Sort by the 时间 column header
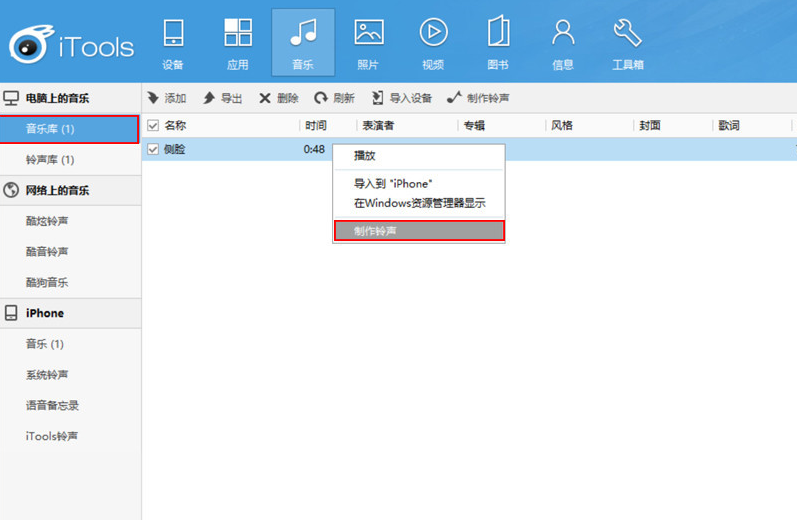Viewport: 797px width, 520px height. [316, 126]
